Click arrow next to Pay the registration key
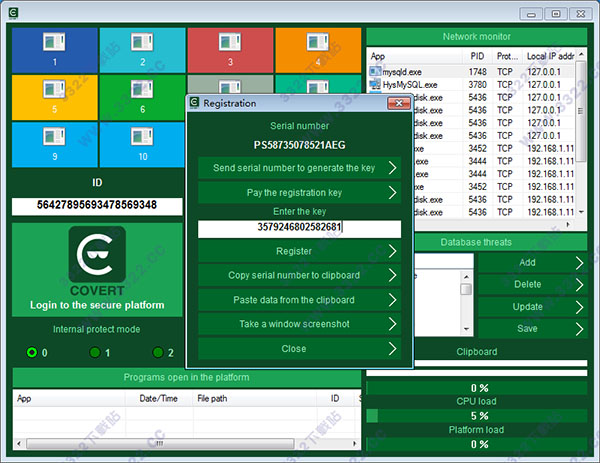 (392, 192)
